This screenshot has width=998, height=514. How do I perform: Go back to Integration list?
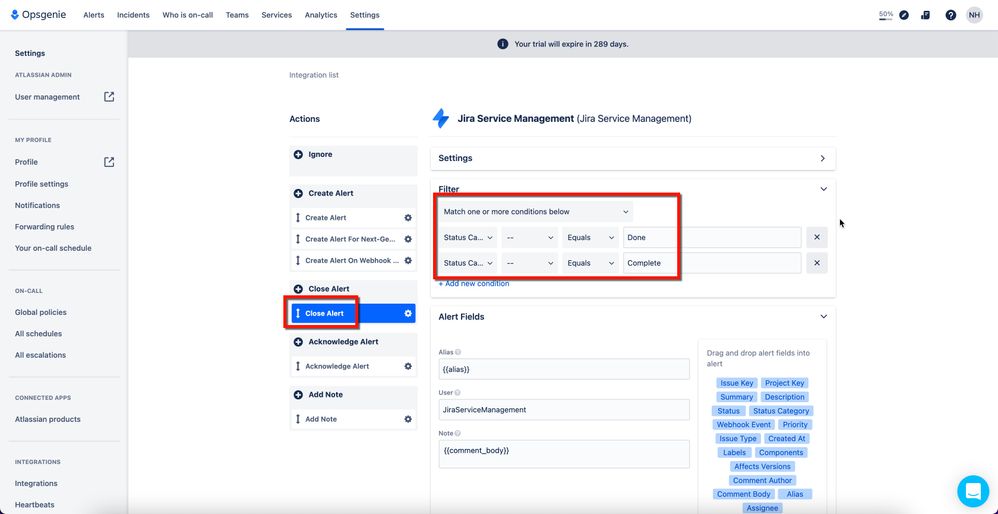click(x=314, y=75)
